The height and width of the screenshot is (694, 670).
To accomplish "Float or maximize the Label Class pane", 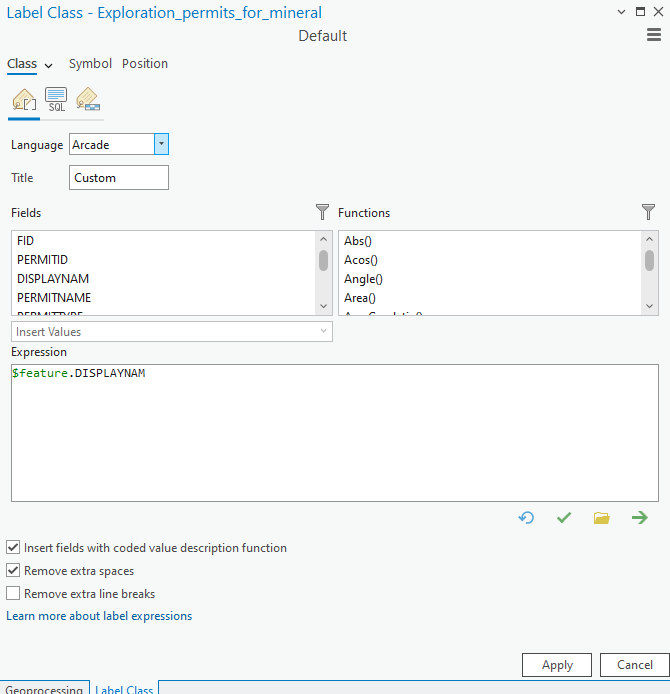I will click(x=640, y=12).
